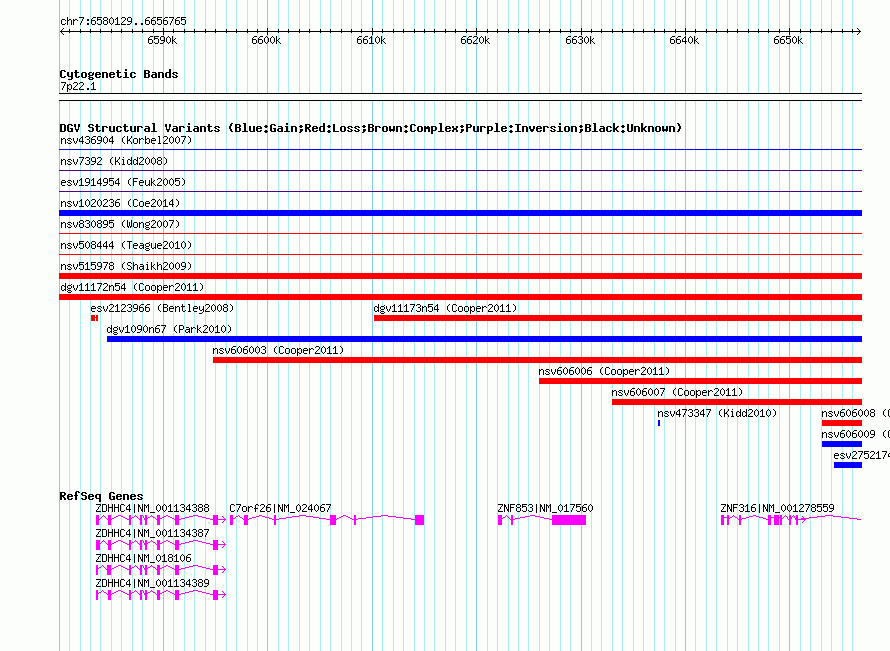Select the large ZNF853 exon block
The width and height of the screenshot is (890, 651).
(x=569, y=520)
